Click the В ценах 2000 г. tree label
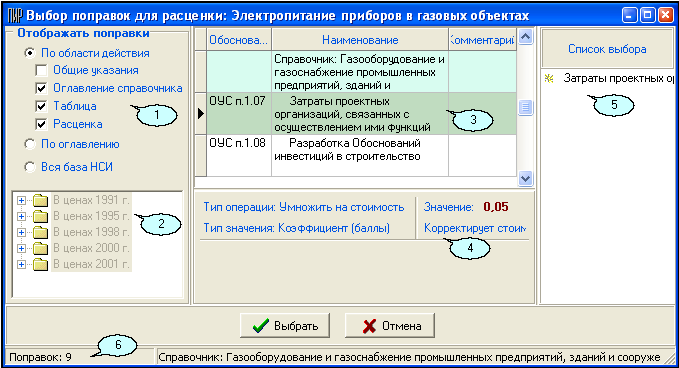679x368 pixels. pyautogui.click(x=91, y=248)
